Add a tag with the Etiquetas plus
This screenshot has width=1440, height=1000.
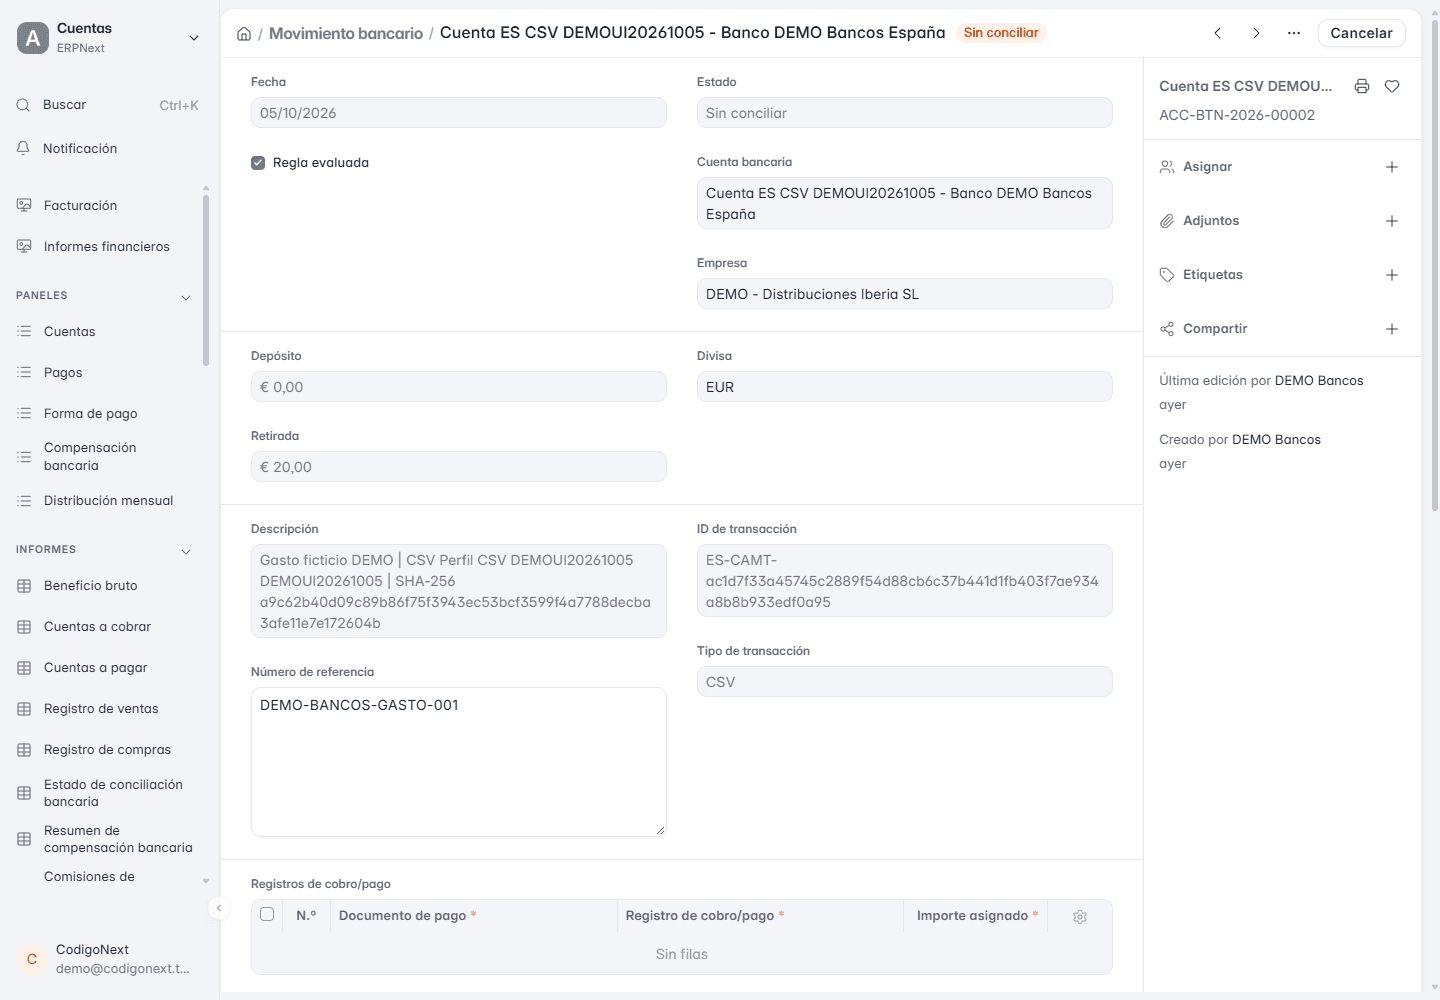coord(1392,275)
